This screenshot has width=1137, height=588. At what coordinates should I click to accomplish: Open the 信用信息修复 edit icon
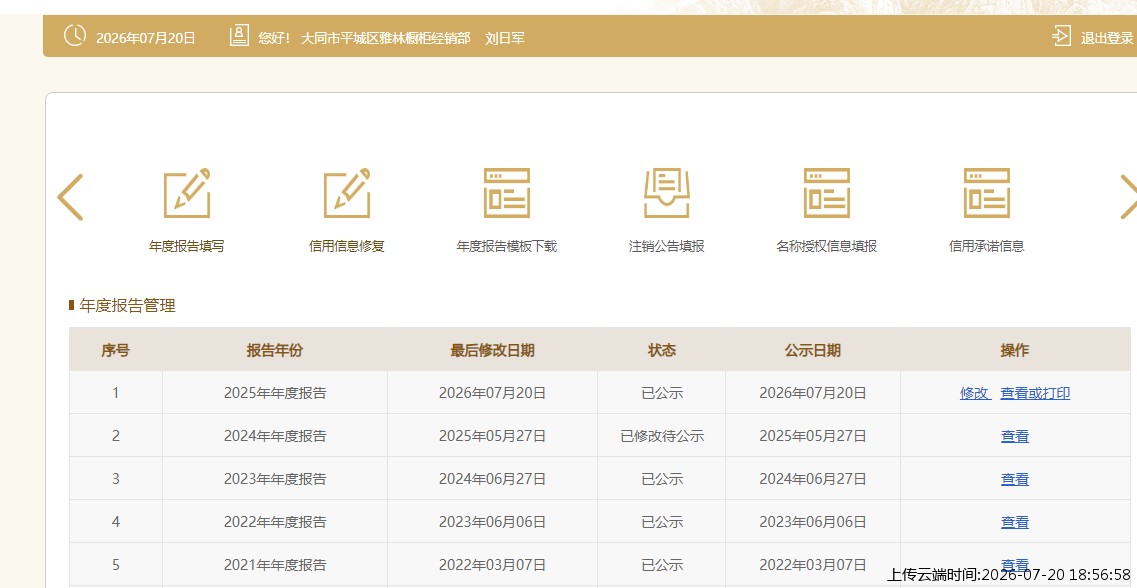click(x=347, y=193)
